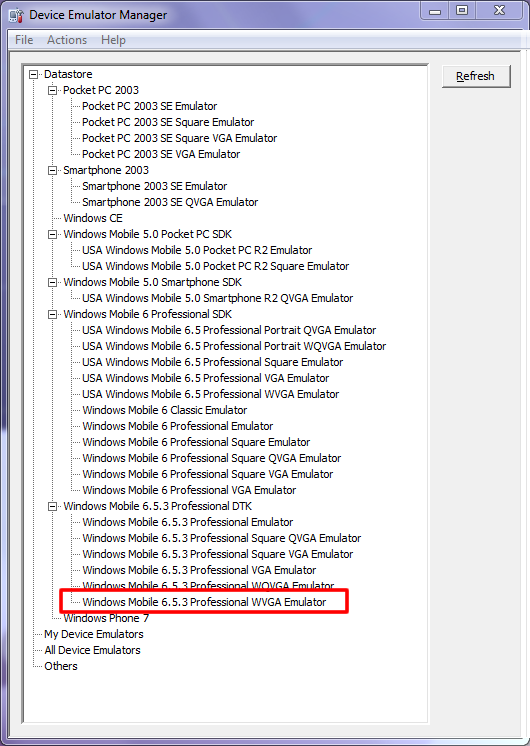
Task: Click the Refresh button
Action: point(476,76)
